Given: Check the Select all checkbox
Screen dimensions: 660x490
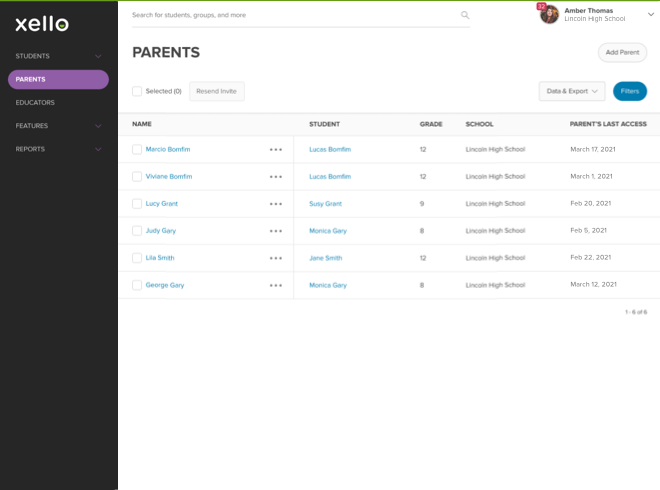Looking at the screenshot, I should coord(137,91).
